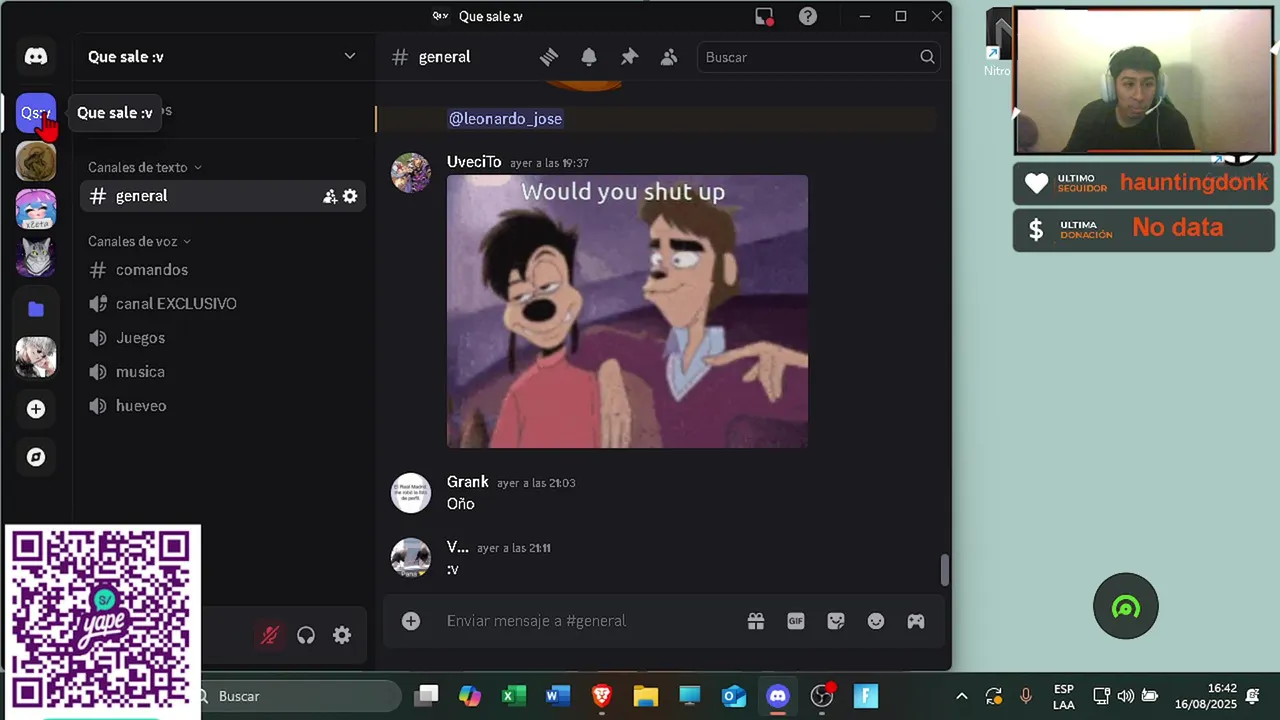Image resolution: width=1280 pixels, height=720 pixels.
Task: Open the threads icon in channel header
Action: tap(549, 57)
